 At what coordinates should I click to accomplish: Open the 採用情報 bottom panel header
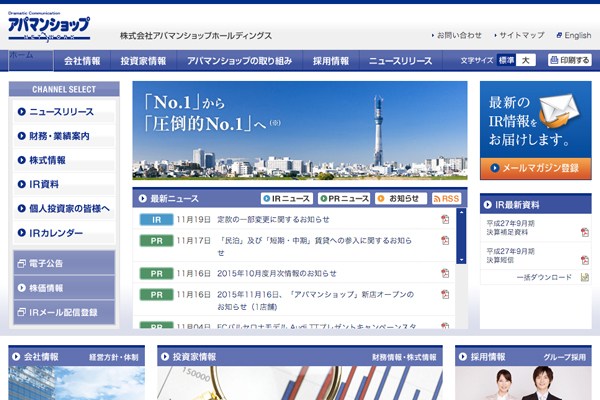point(523,357)
